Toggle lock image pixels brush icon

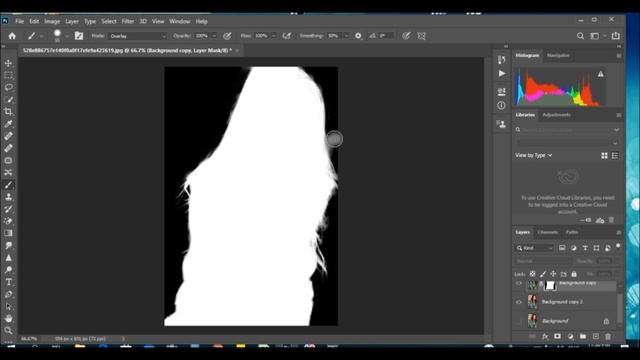(x=543, y=274)
